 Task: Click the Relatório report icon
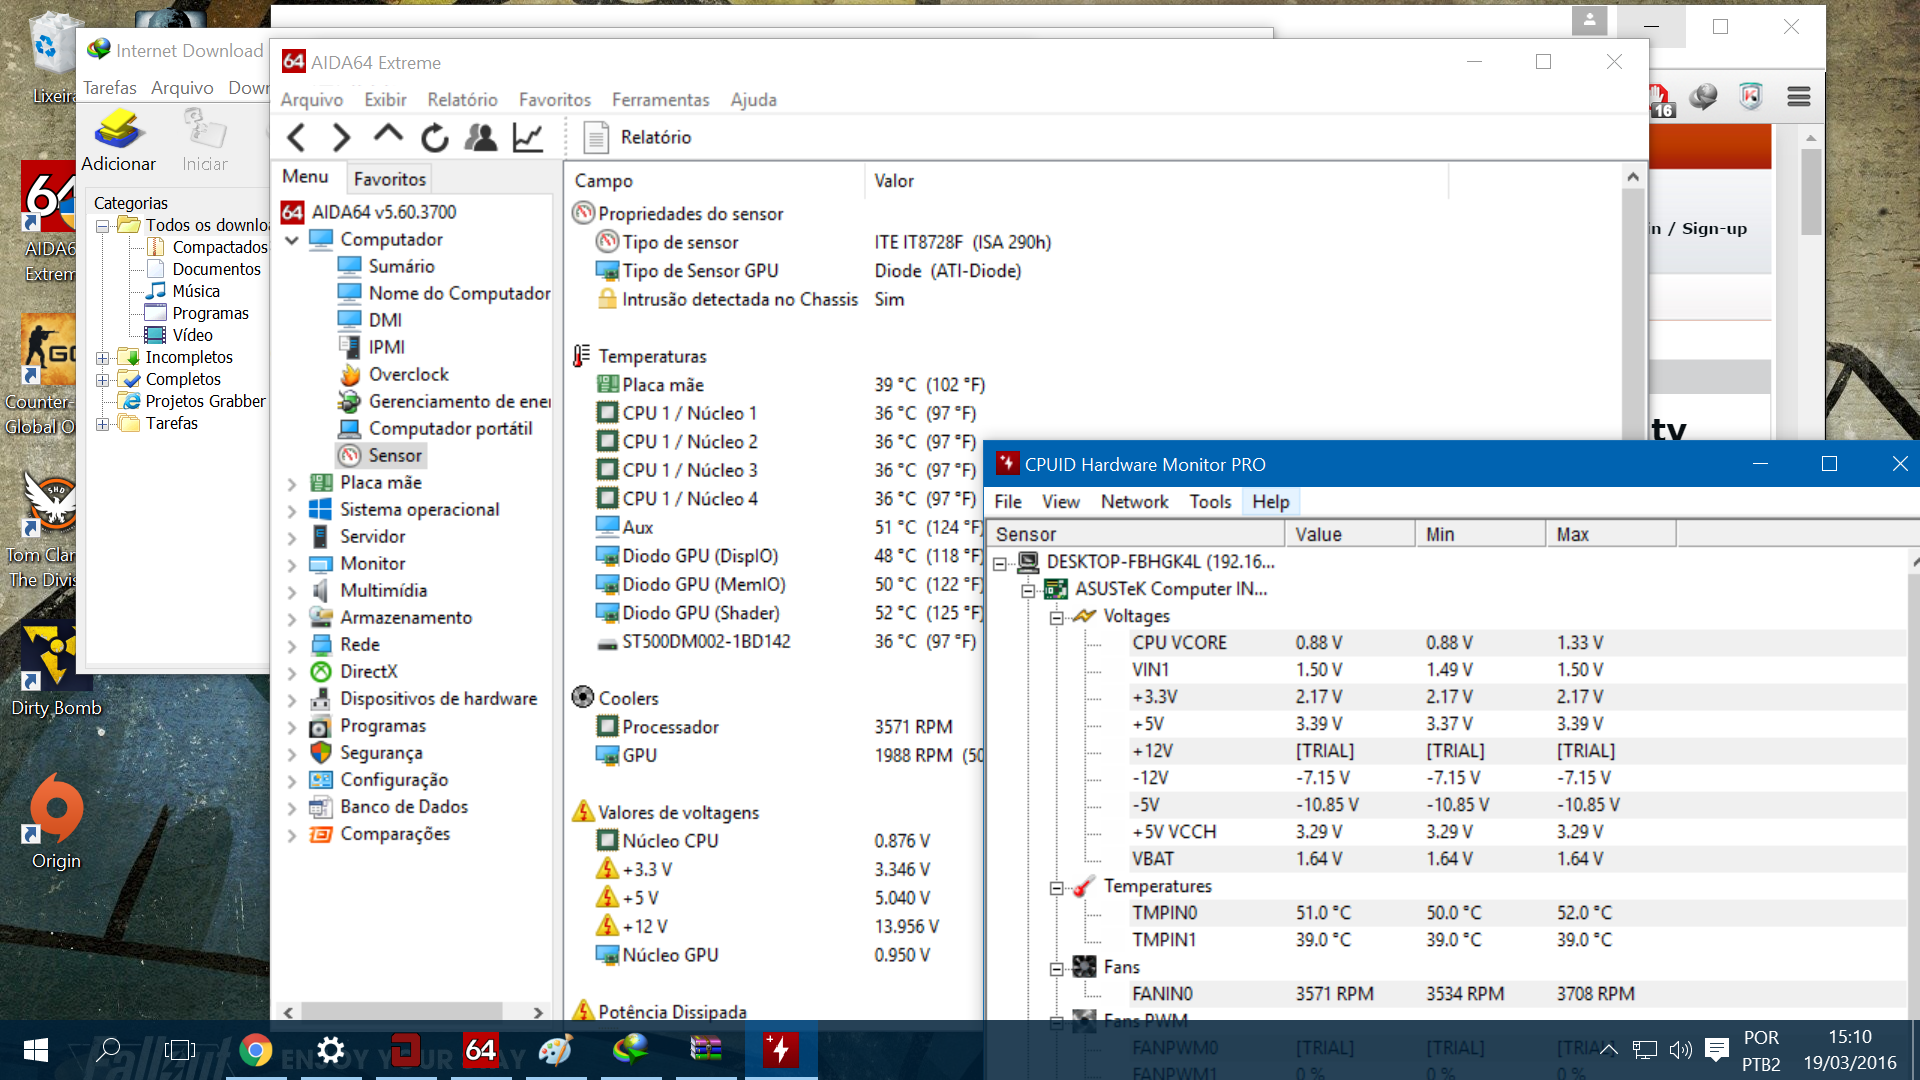coord(596,137)
